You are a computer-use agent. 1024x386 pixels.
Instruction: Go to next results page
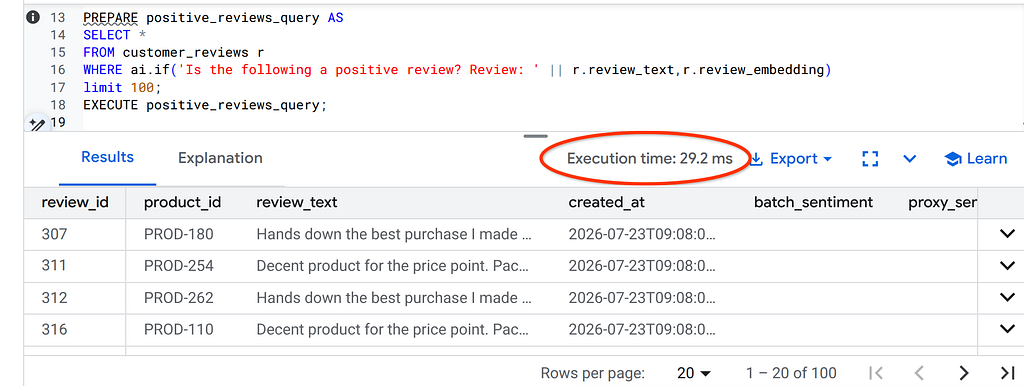[963, 373]
